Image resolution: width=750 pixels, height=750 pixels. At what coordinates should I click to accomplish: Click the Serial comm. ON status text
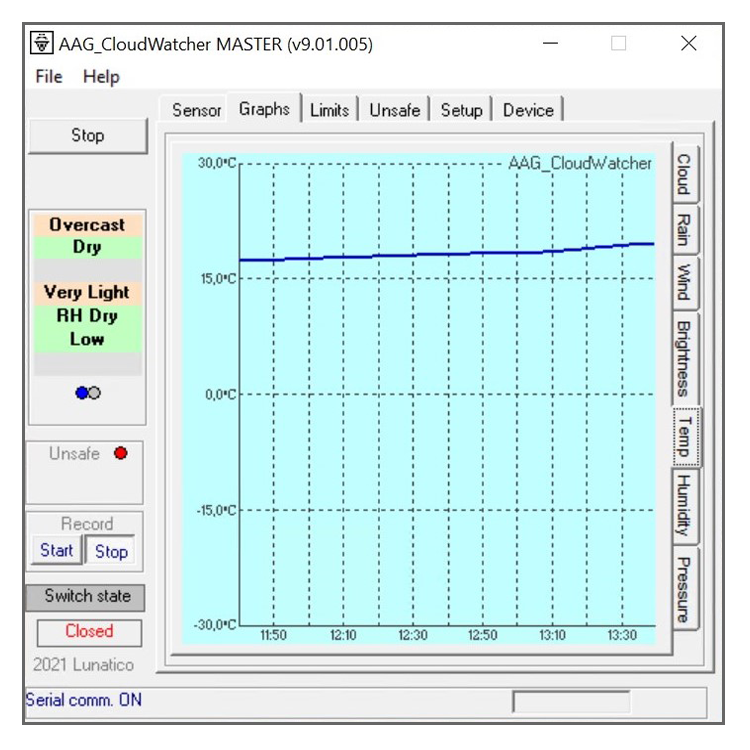pyautogui.click(x=84, y=700)
